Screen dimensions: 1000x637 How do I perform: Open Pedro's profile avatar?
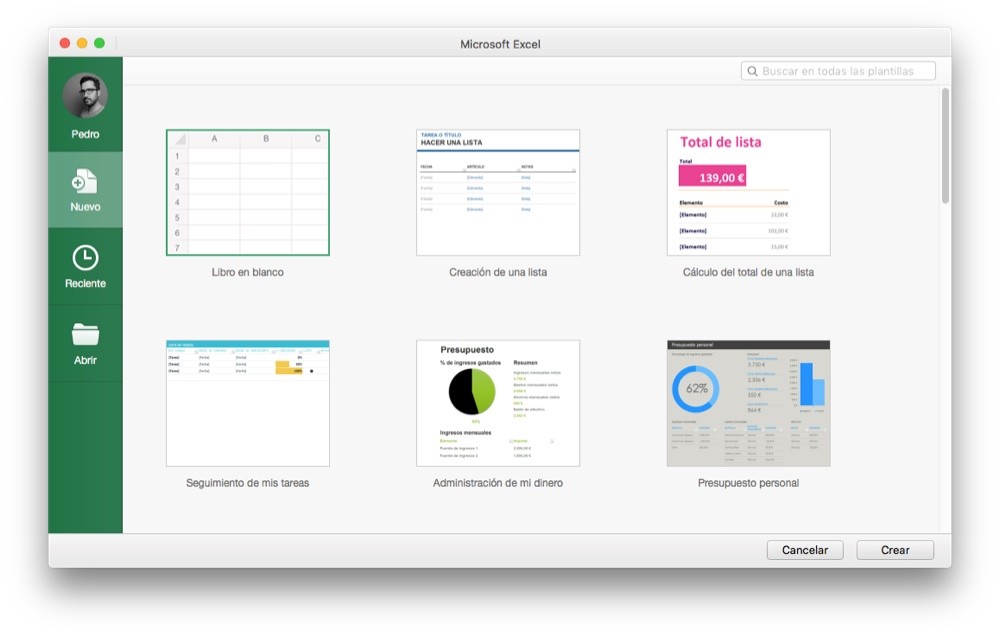point(85,96)
